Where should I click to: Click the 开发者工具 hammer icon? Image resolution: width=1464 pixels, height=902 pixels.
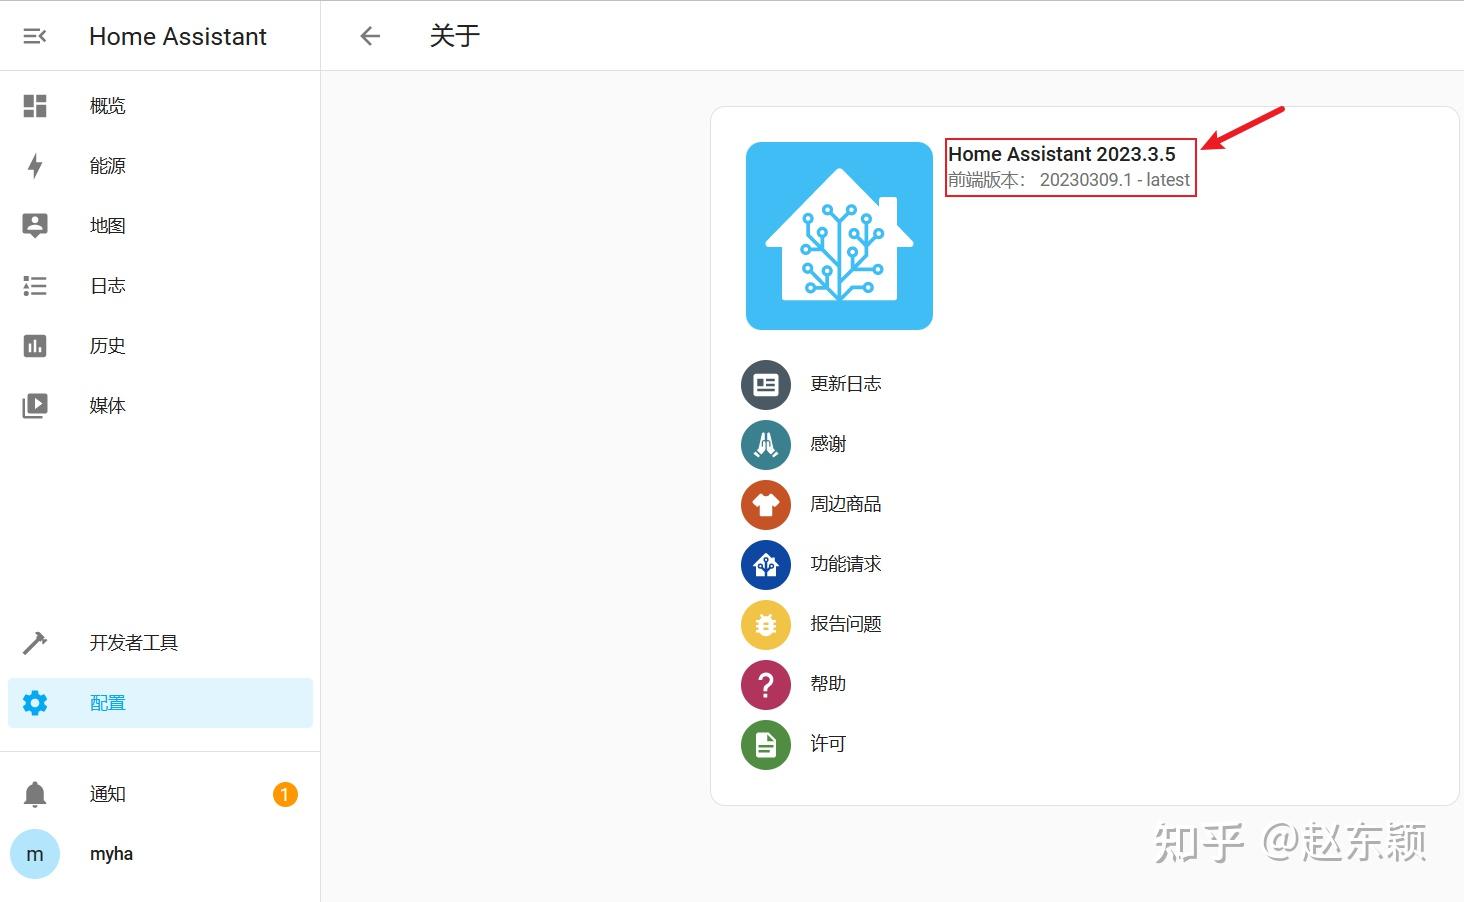(35, 643)
